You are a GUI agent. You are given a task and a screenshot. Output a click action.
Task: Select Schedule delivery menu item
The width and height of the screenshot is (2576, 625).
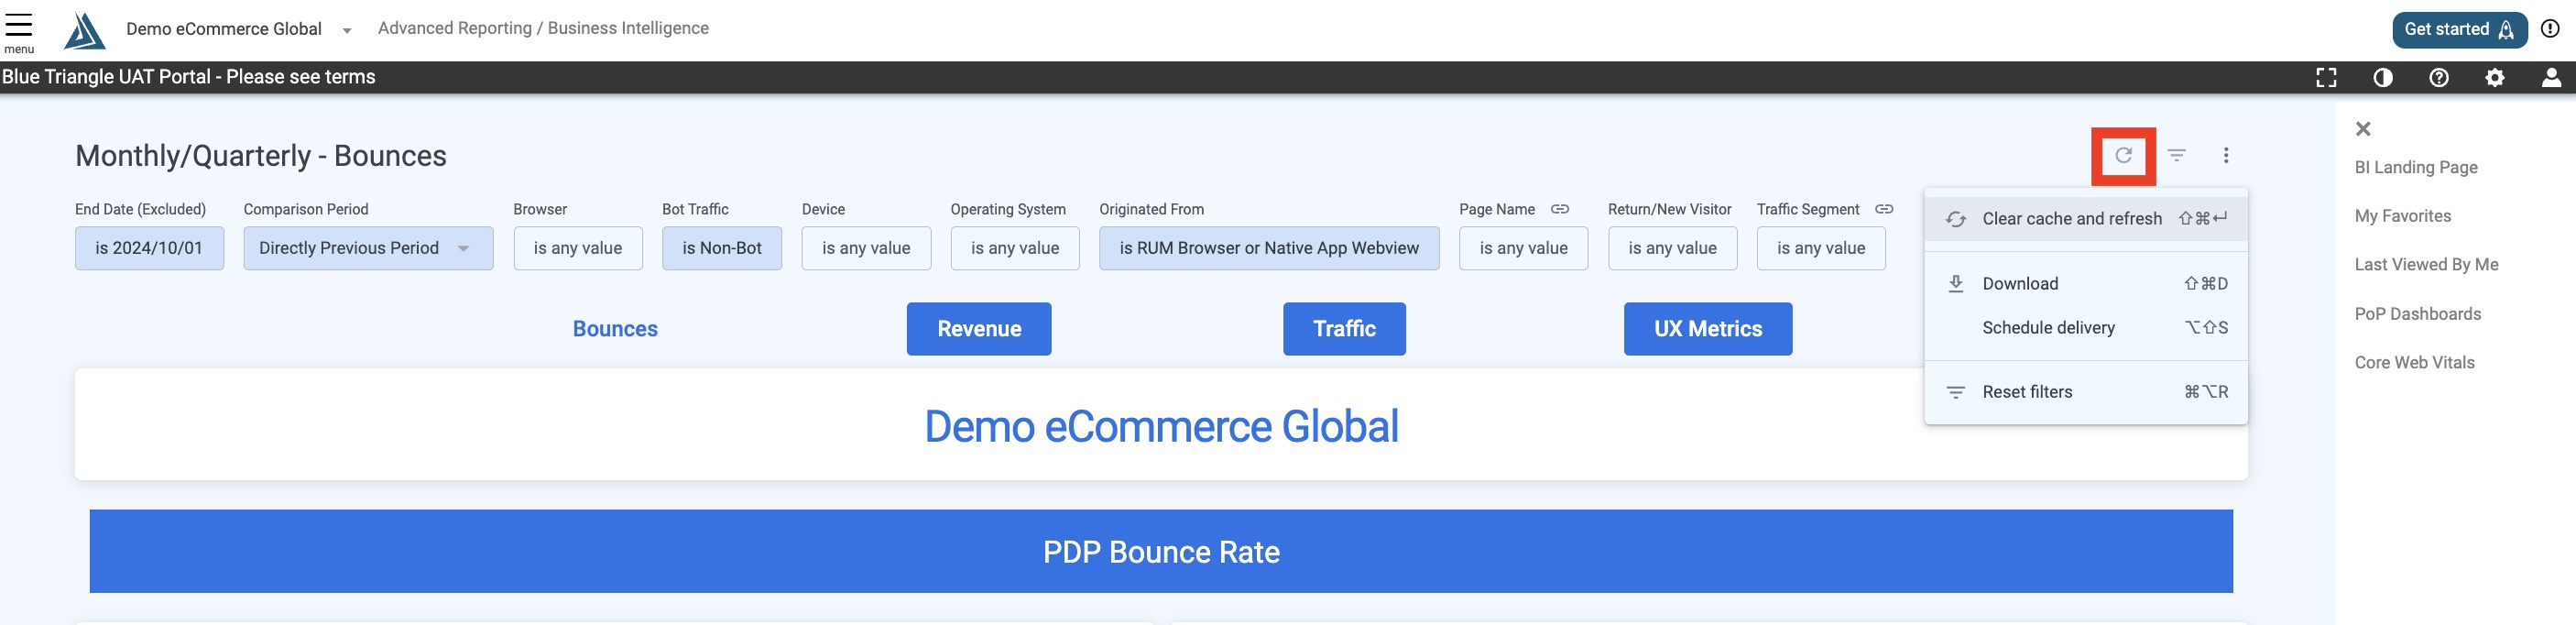pyautogui.click(x=2086, y=328)
